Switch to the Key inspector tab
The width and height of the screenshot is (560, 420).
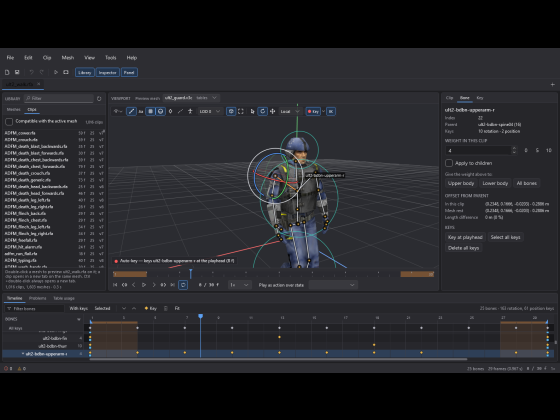(x=480, y=98)
